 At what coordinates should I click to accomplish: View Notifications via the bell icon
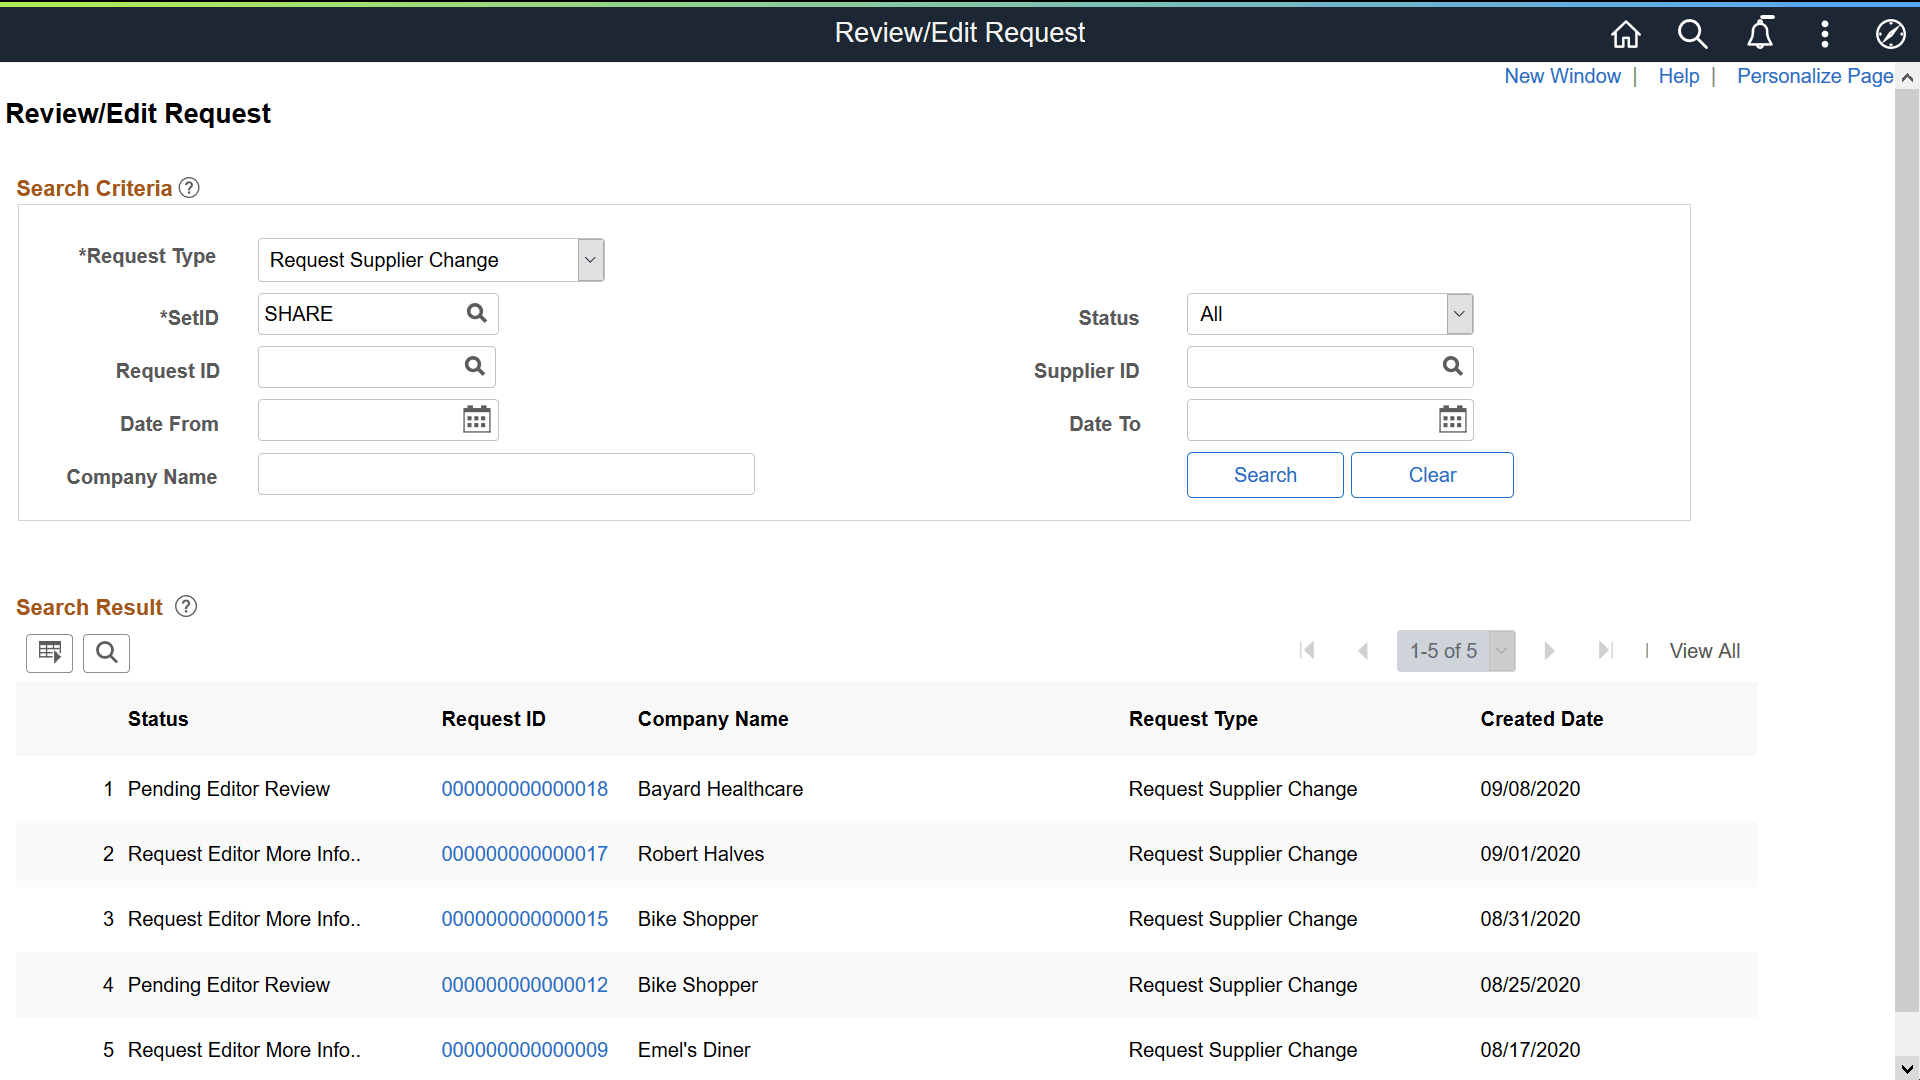1760,33
